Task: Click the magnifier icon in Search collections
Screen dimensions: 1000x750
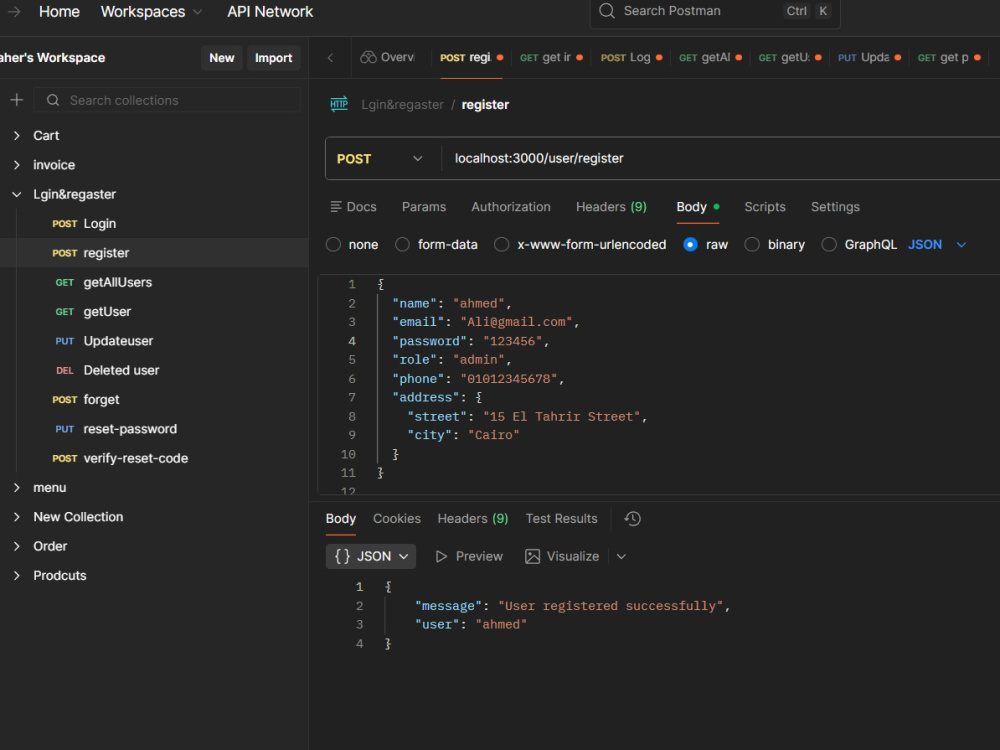Action: point(53,100)
